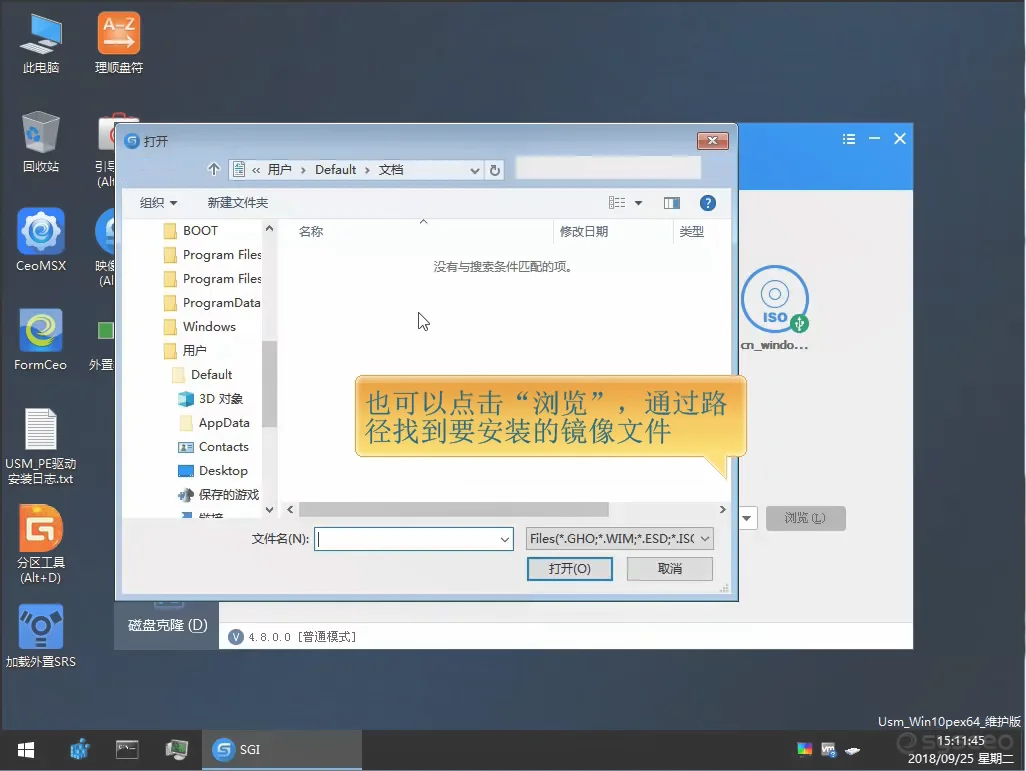Image resolution: width=1026 pixels, height=771 pixels.
Task: Open the CeoMSX desktop icon
Action: pyautogui.click(x=41, y=232)
